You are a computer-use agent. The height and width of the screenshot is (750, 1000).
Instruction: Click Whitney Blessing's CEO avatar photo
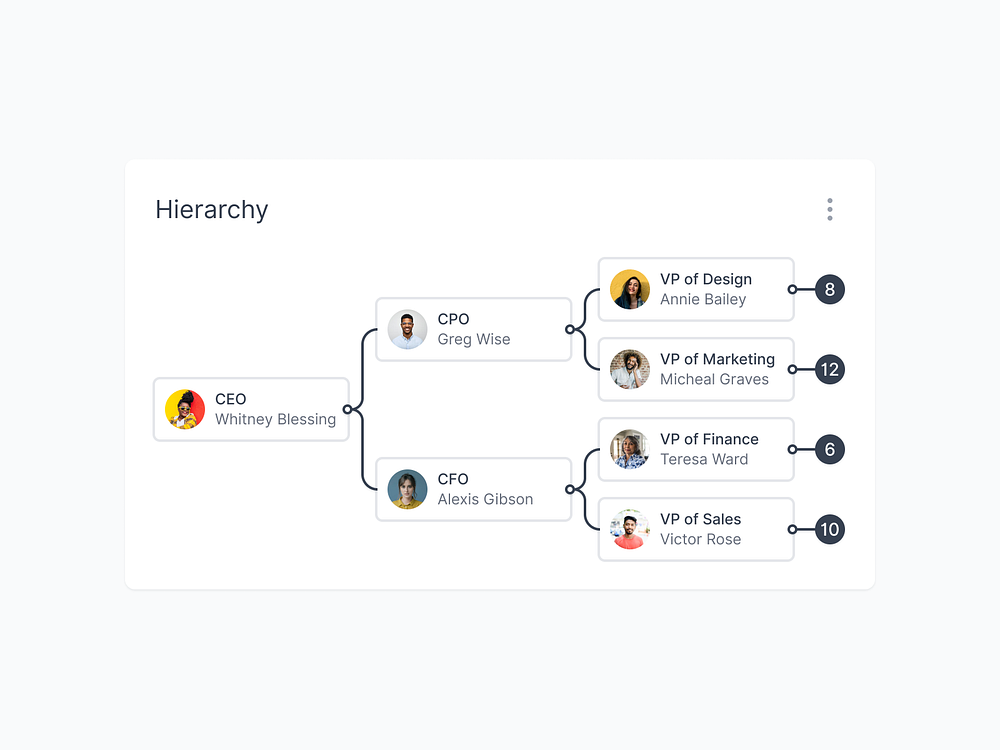click(185, 409)
